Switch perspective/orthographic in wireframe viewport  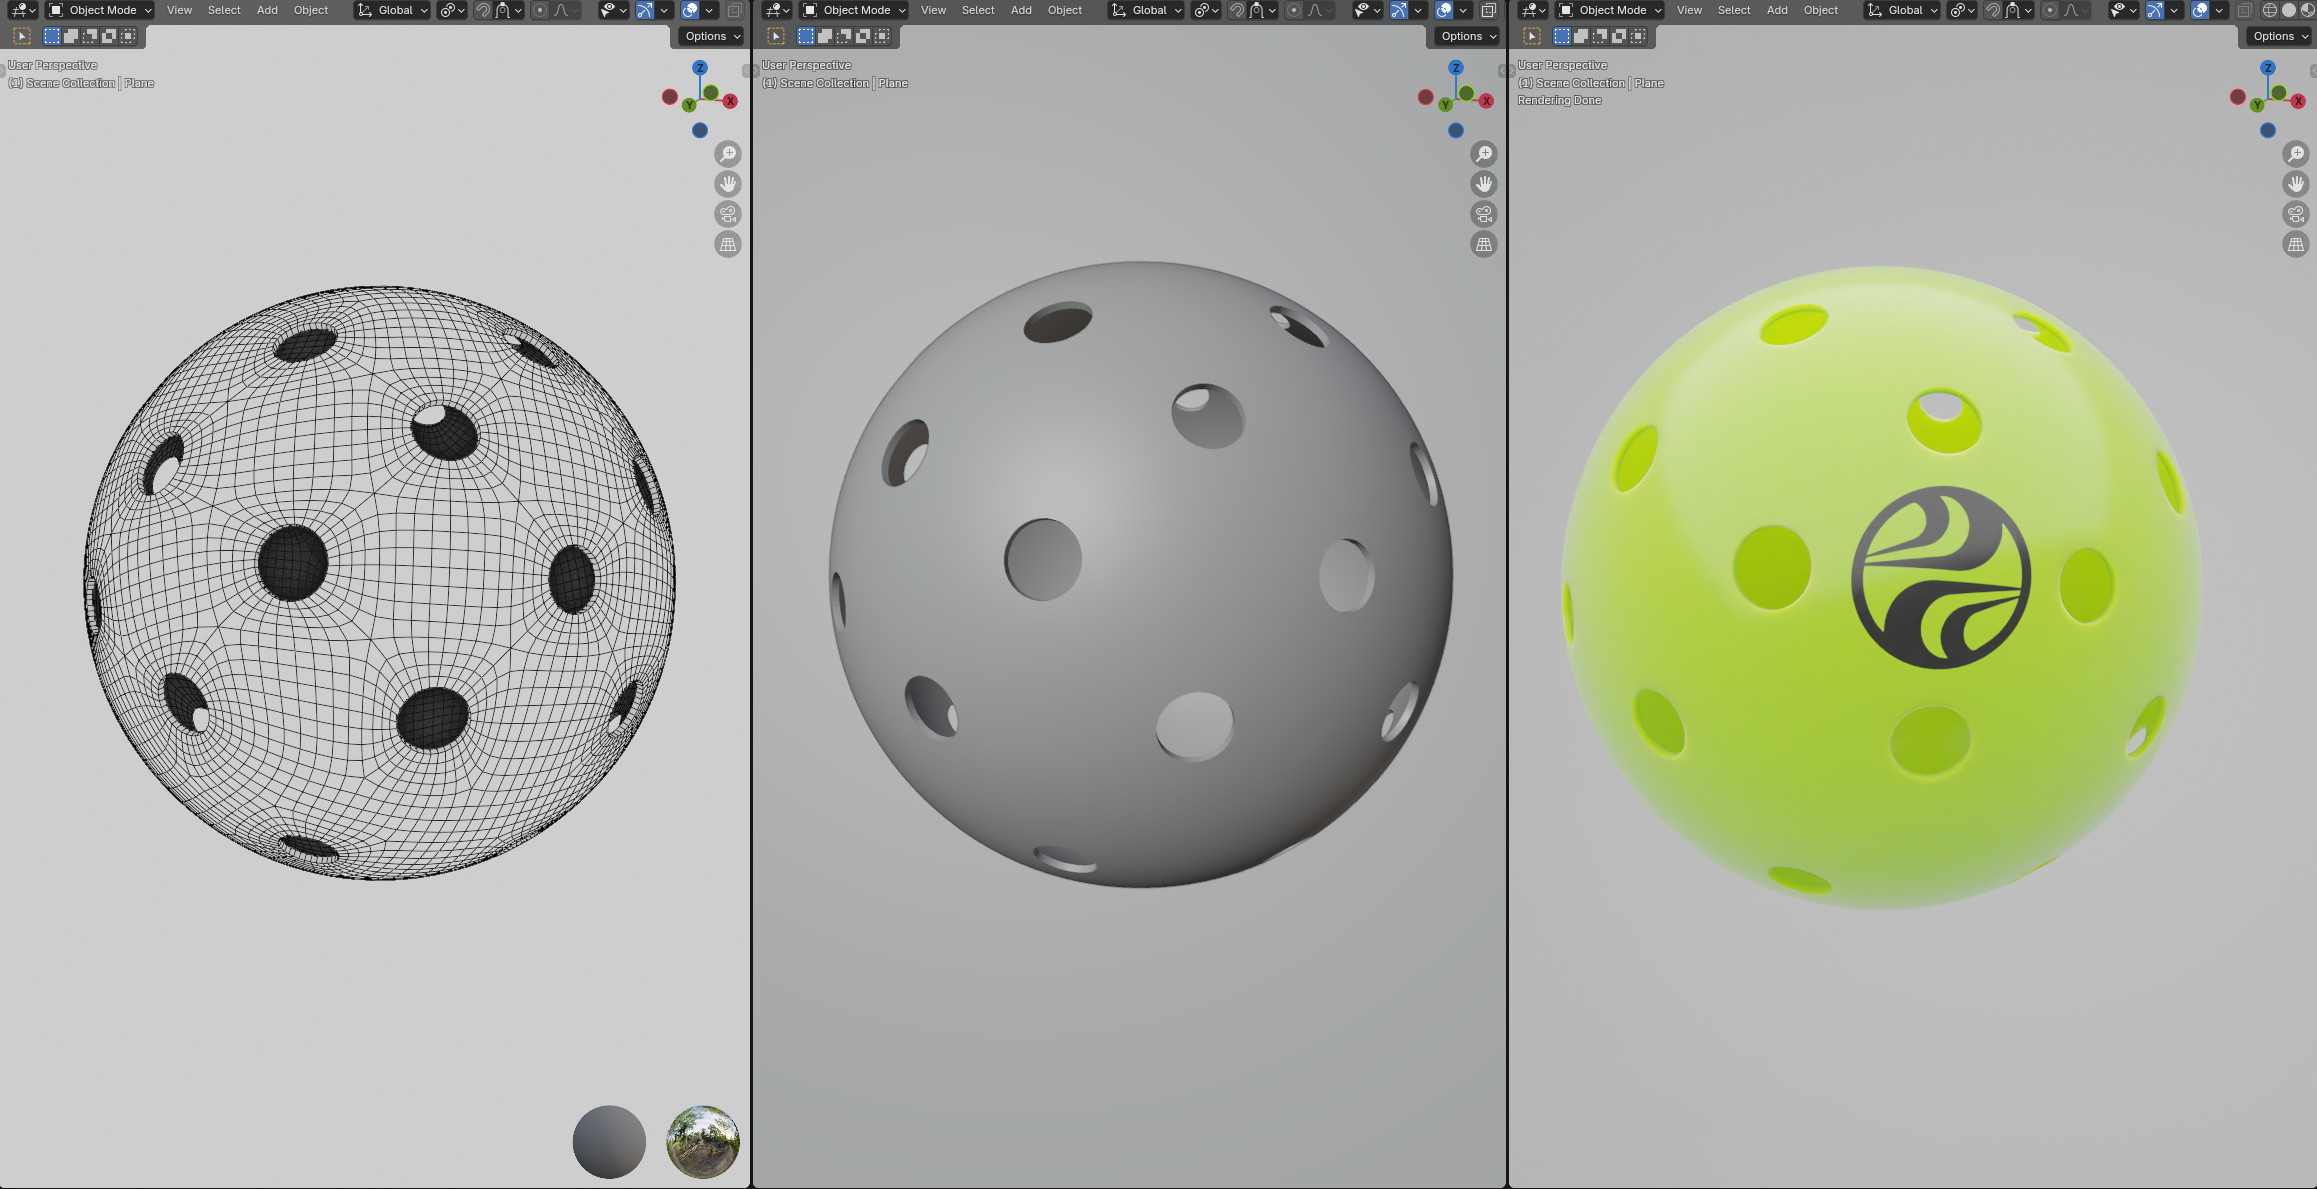728,244
